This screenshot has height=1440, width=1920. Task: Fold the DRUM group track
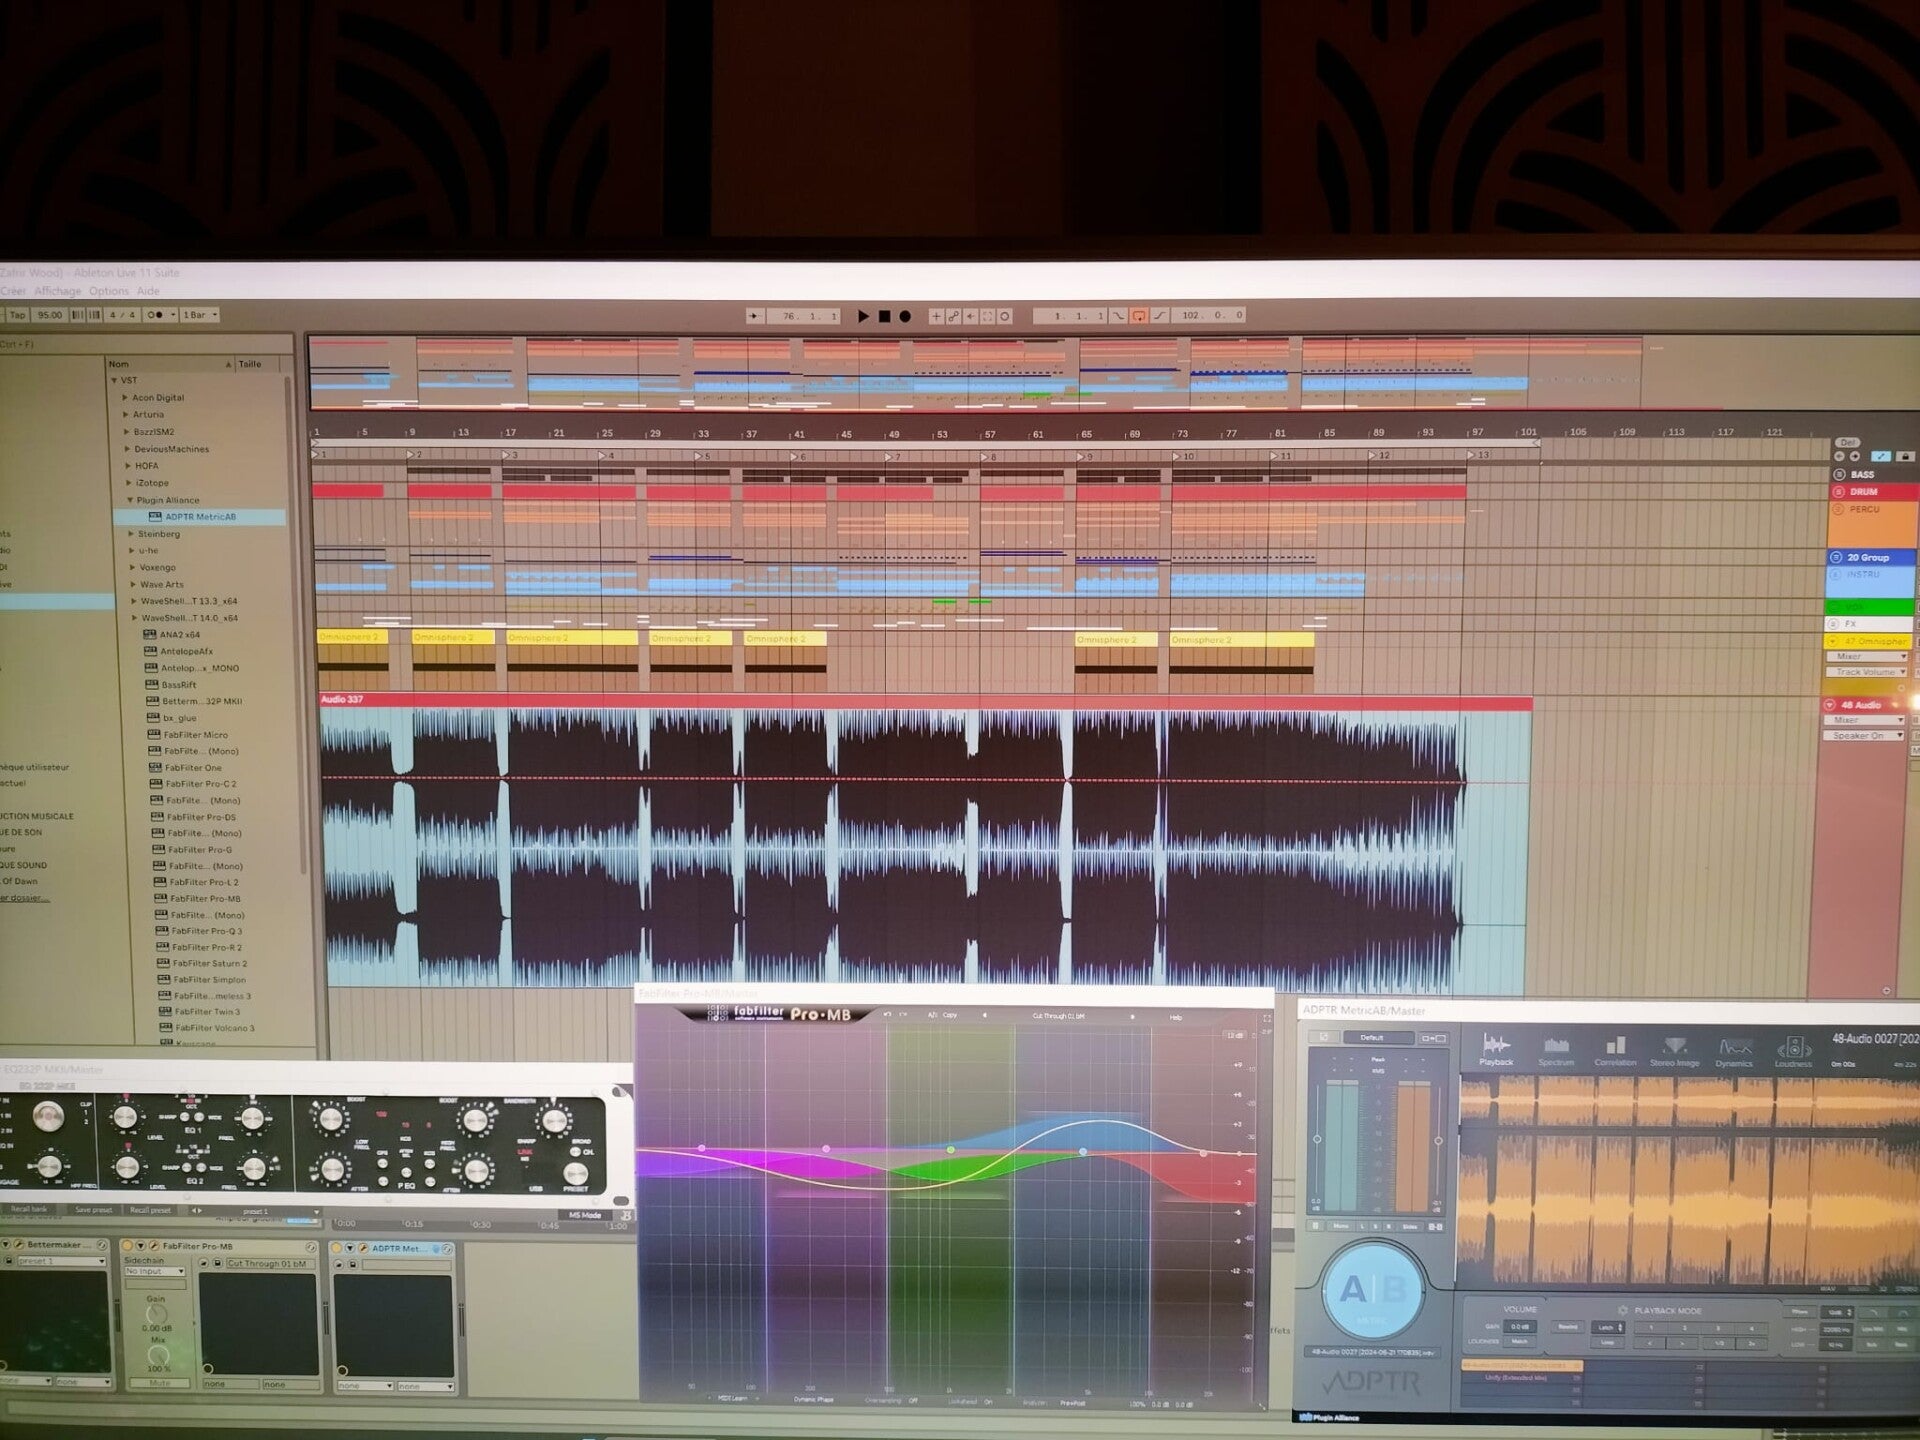coord(1838,492)
